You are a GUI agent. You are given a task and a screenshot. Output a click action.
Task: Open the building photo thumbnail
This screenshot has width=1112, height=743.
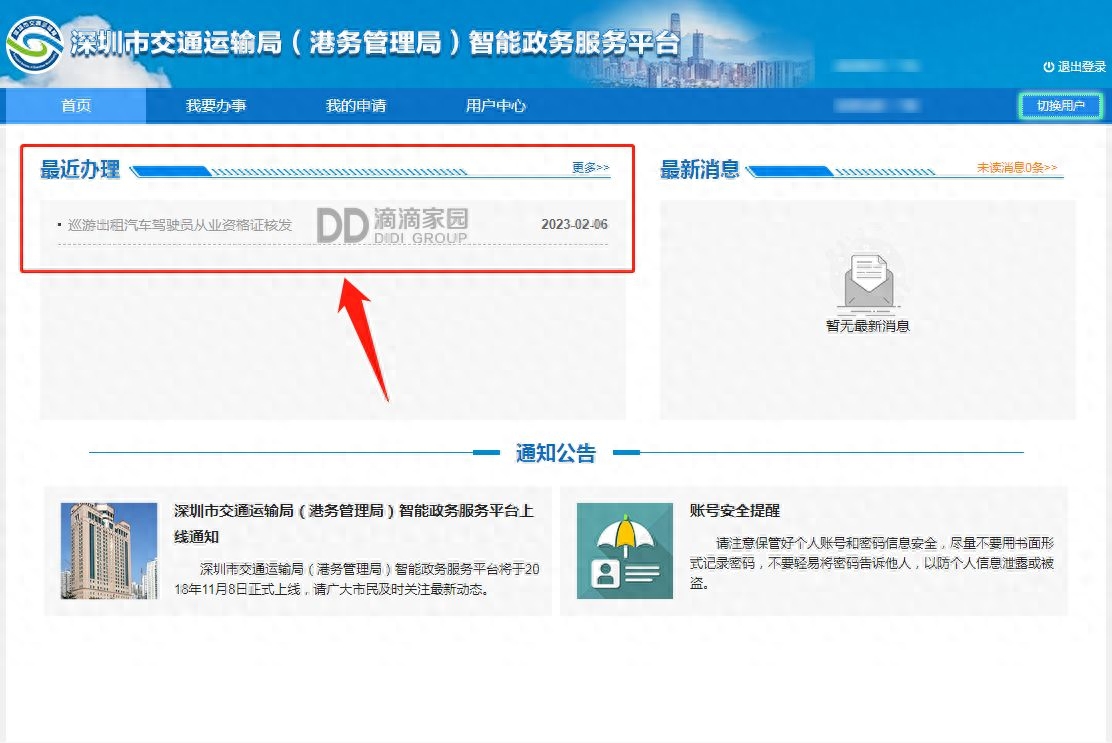[109, 551]
